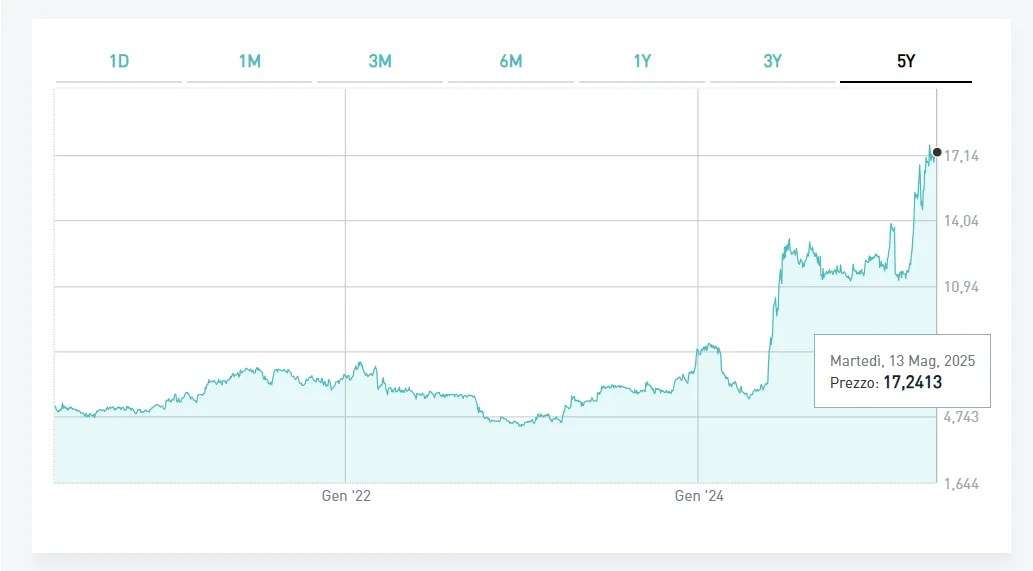Choose the 1Y chart range tab
Screen dimensions: 1033x571
[x=642, y=61]
